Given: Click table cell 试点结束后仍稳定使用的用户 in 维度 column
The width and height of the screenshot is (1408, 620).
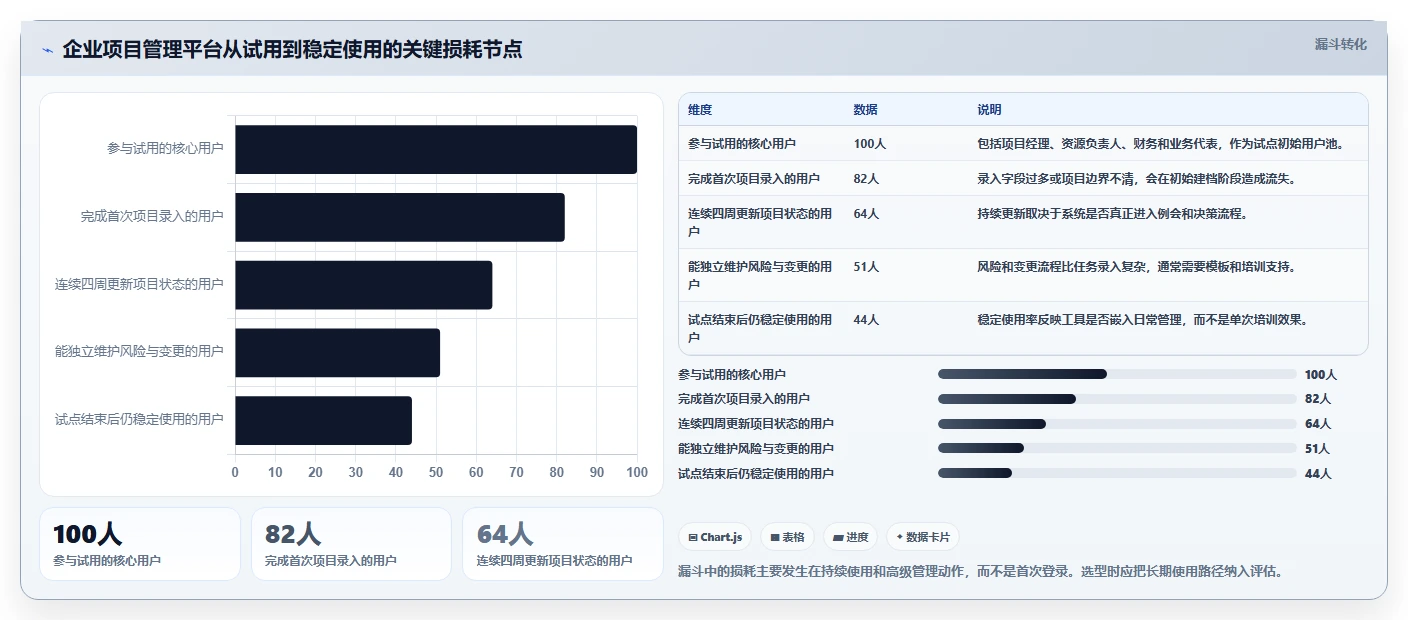Looking at the screenshot, I should point(760,328).
